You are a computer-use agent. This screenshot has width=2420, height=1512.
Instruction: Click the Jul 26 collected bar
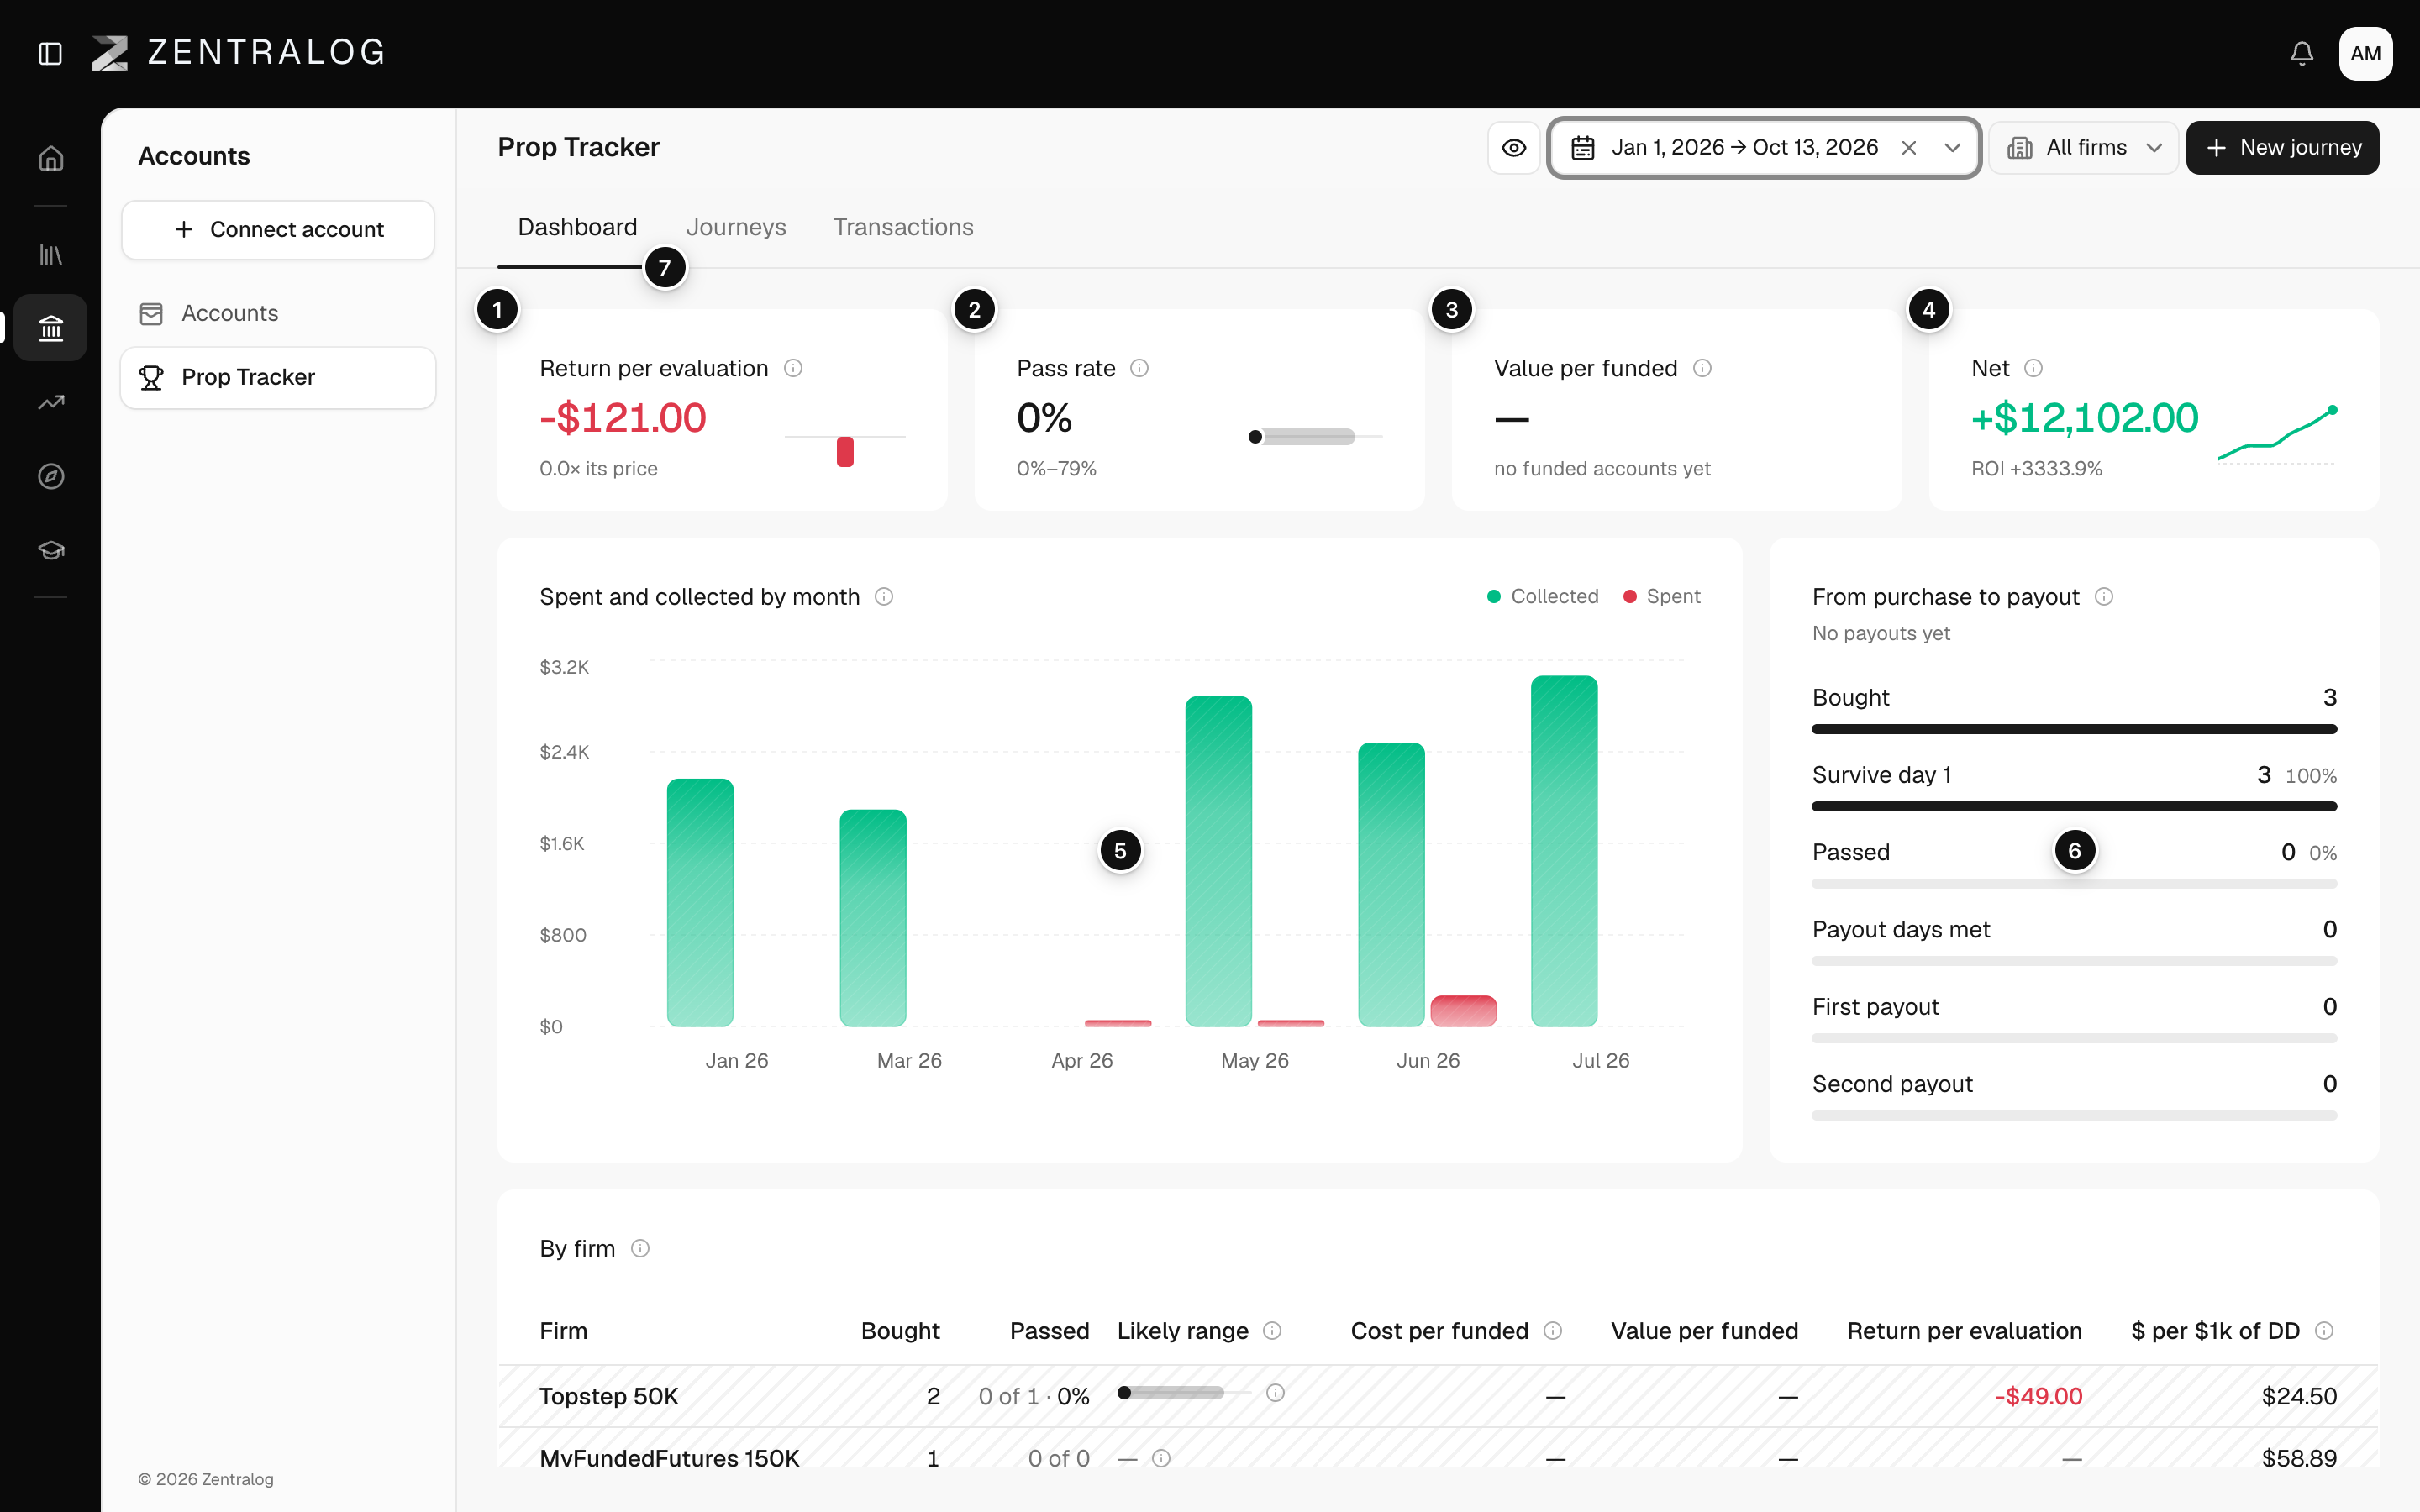point(1564,851)
